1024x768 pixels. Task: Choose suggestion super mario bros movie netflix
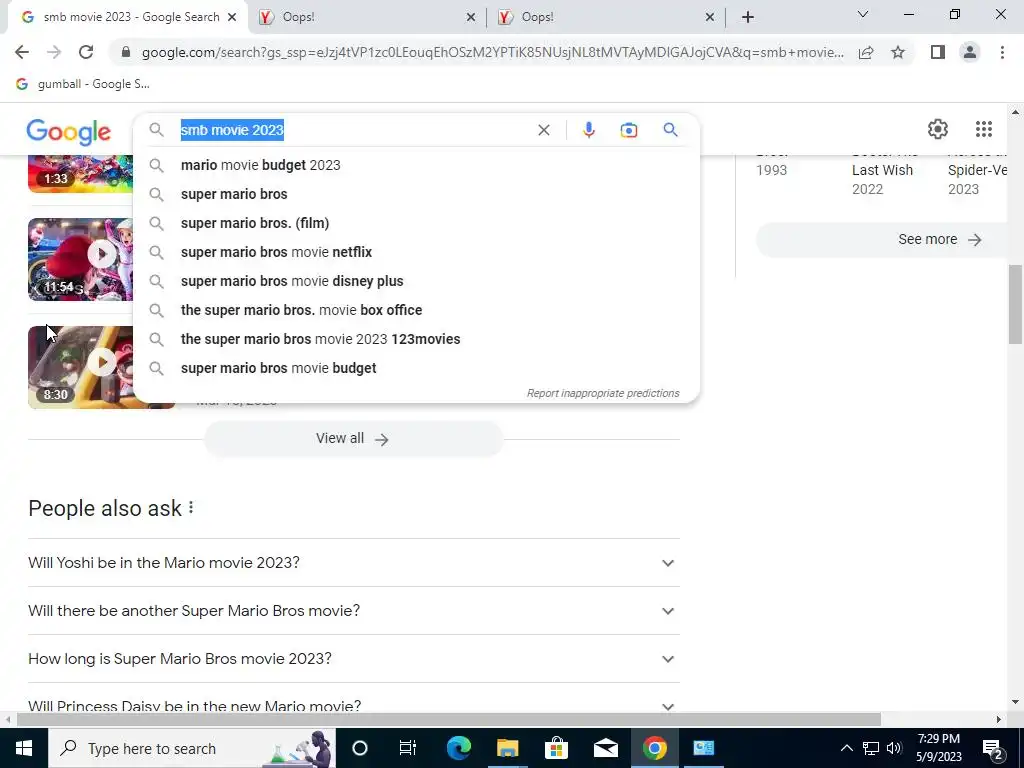[416, 252]
